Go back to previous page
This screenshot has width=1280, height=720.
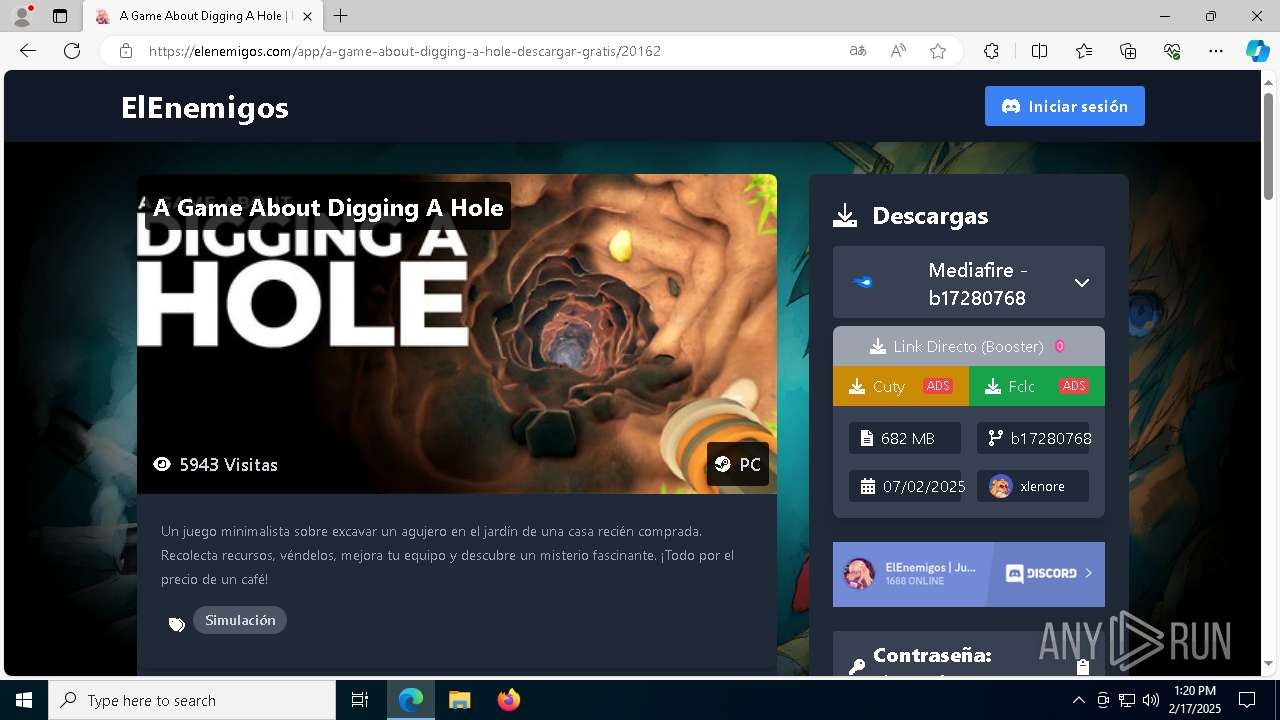28,51
